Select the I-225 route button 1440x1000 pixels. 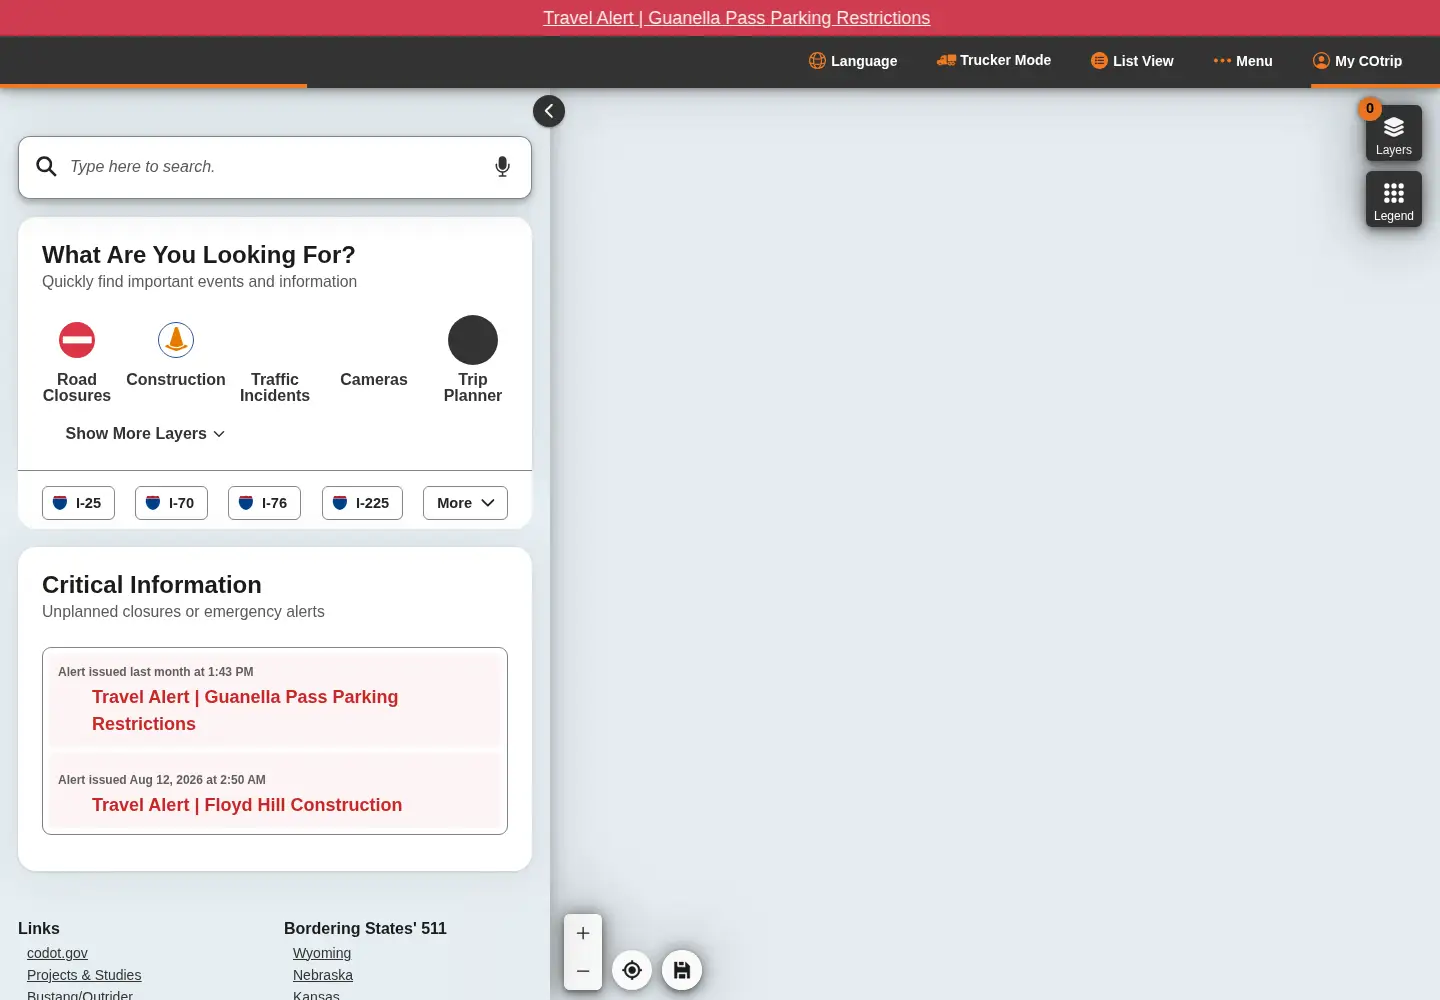click(362, 503)
